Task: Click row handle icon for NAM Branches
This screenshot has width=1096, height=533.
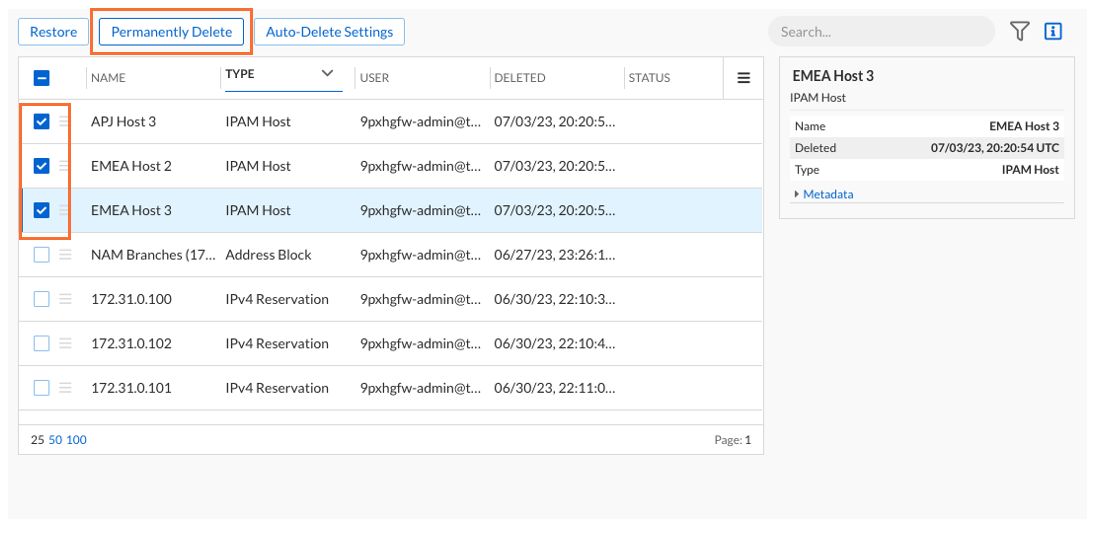Action: click(x=65, y=255)
